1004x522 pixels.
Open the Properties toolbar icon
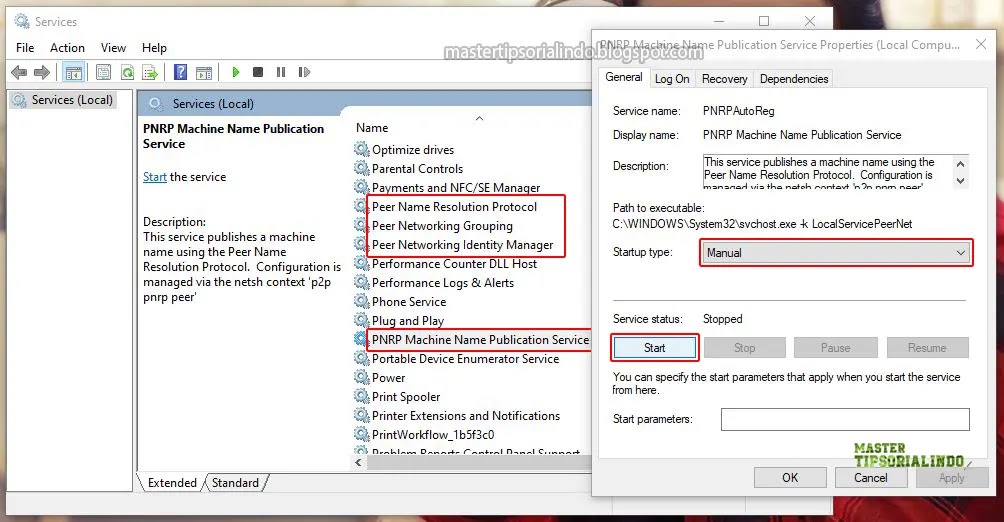click(103, 72)
